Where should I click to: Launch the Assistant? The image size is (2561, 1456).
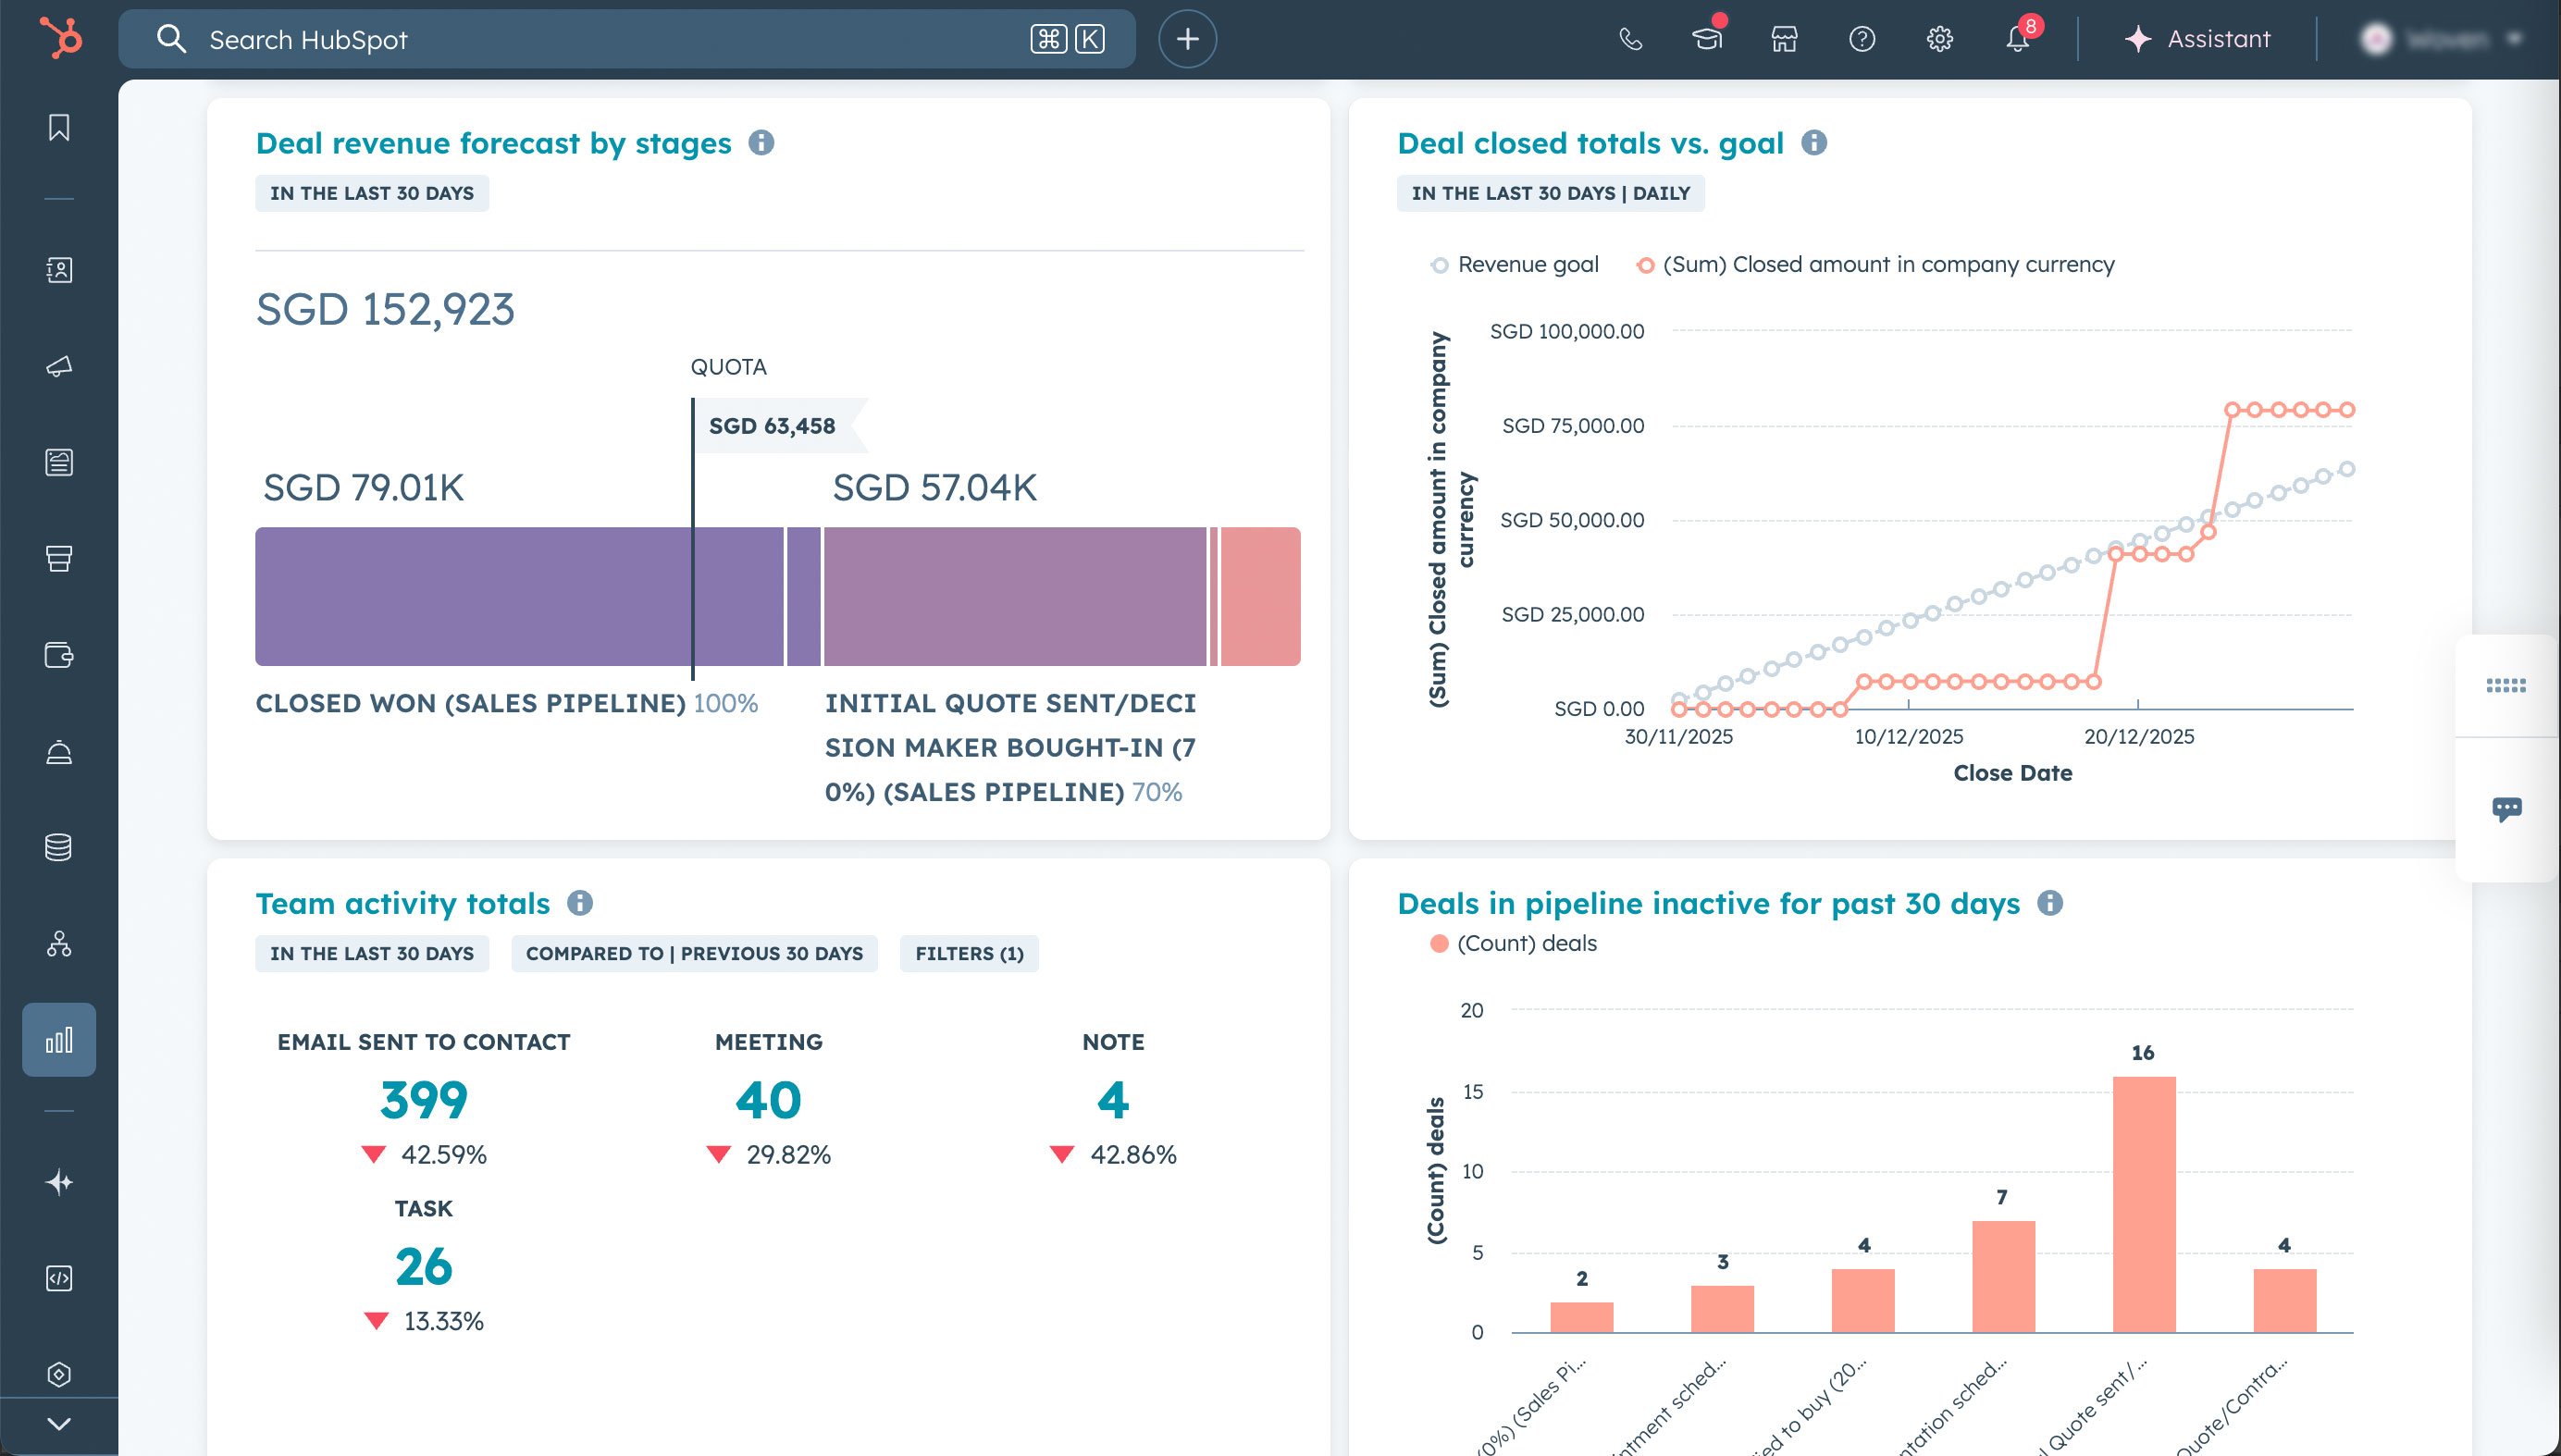pyautogui.click(x=2196, y=40)
